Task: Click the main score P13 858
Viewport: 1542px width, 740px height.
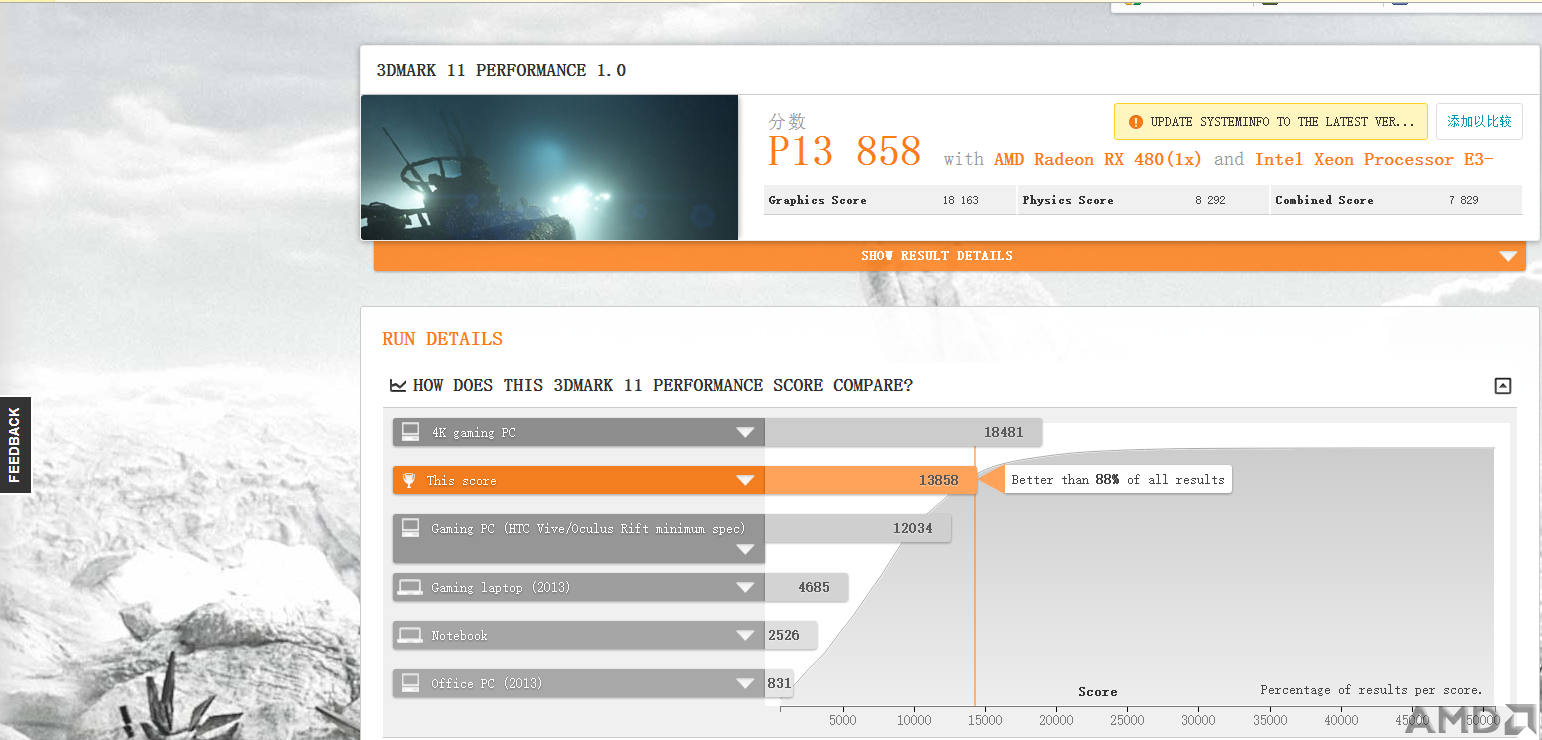Action: [x=844, y=152]
